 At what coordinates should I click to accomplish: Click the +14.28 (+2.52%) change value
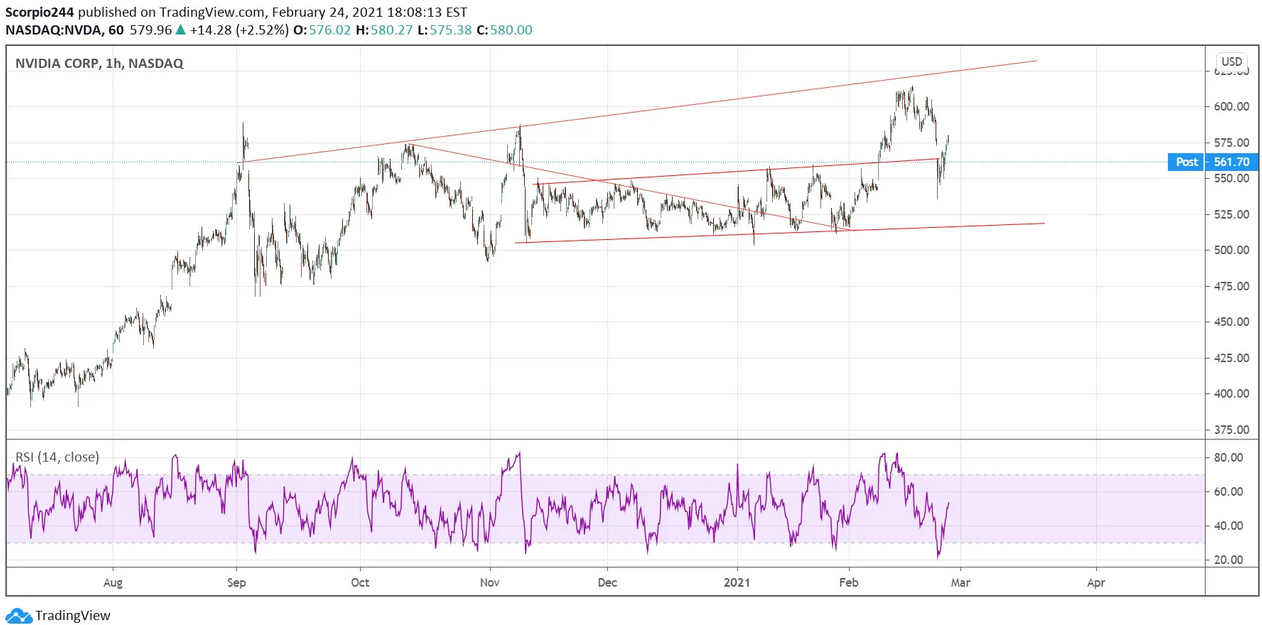pos(240,30)
